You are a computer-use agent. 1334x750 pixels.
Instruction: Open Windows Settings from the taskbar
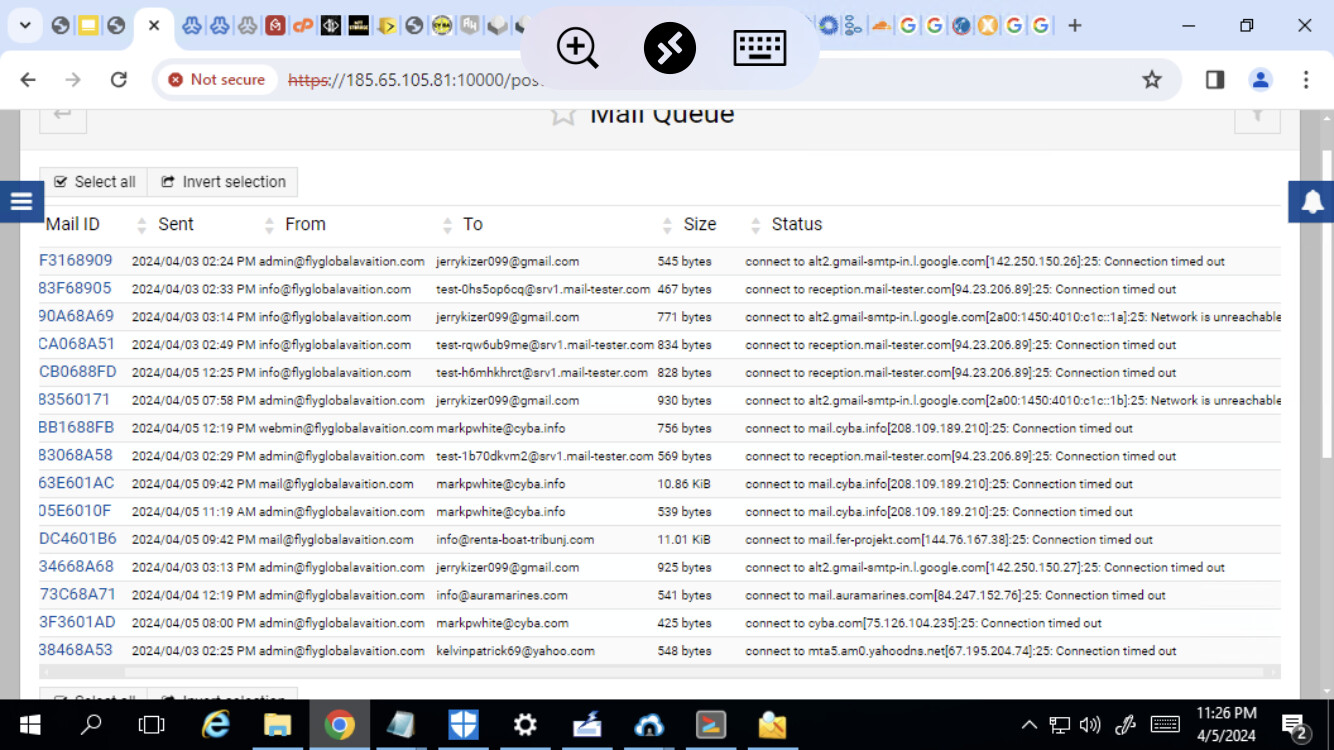[525, 725]
